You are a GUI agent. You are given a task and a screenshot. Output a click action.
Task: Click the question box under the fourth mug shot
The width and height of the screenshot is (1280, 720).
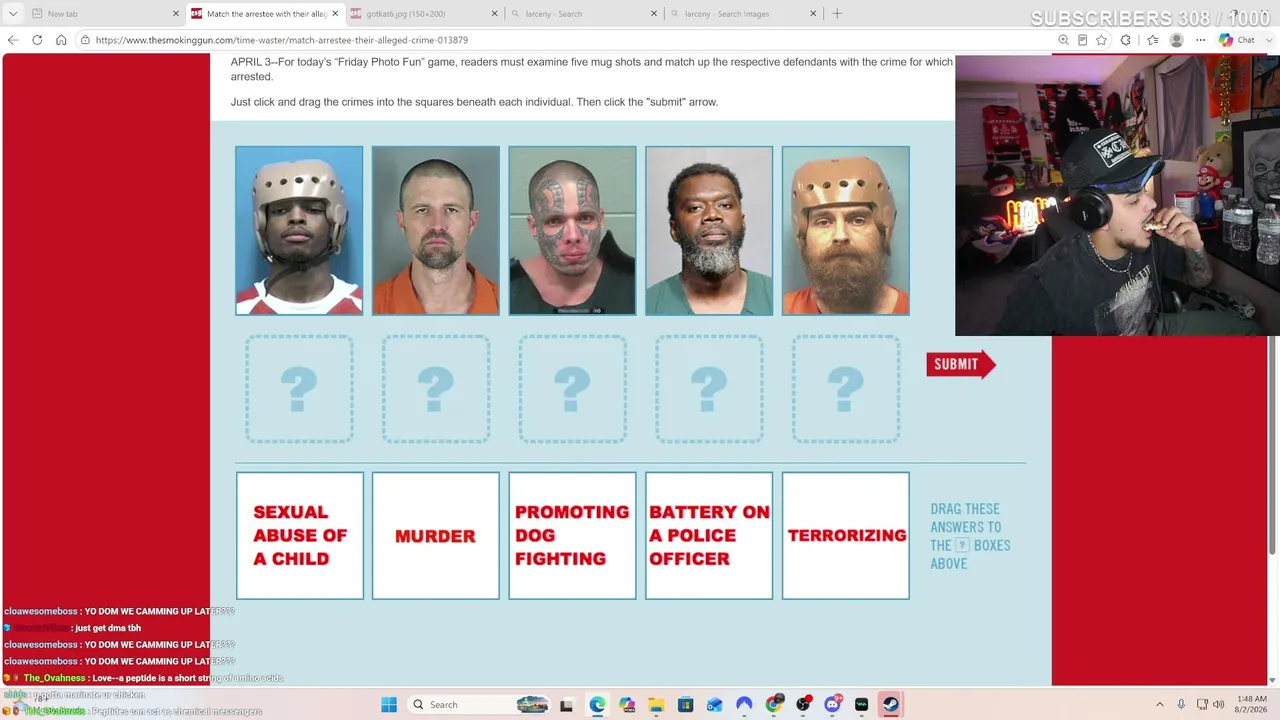[x=709, y=389]
